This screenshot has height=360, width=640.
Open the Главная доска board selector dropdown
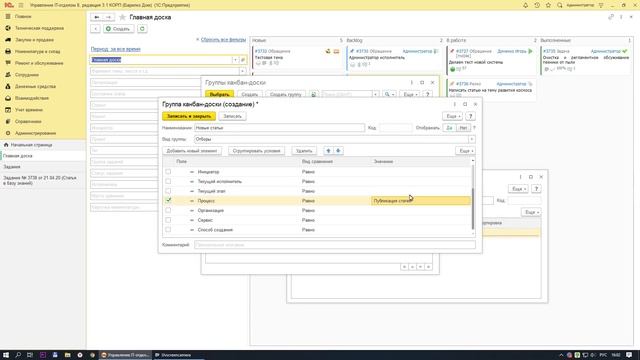[x=235, y=60]
